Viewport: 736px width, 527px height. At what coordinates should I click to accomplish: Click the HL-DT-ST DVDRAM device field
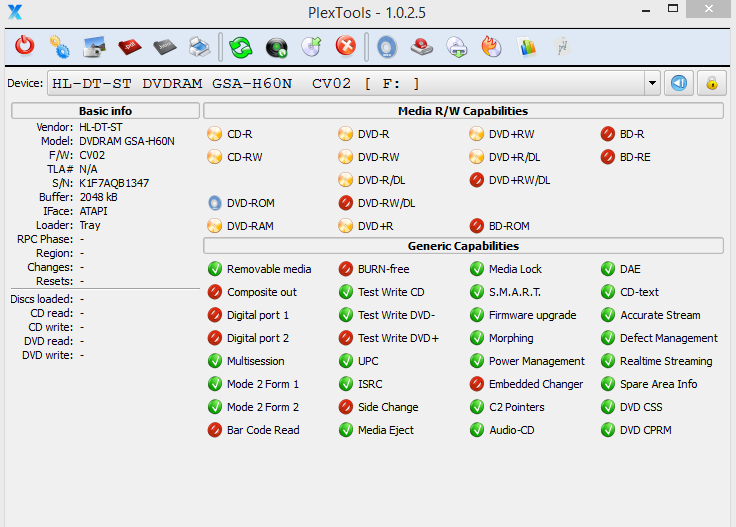point(346,83)
